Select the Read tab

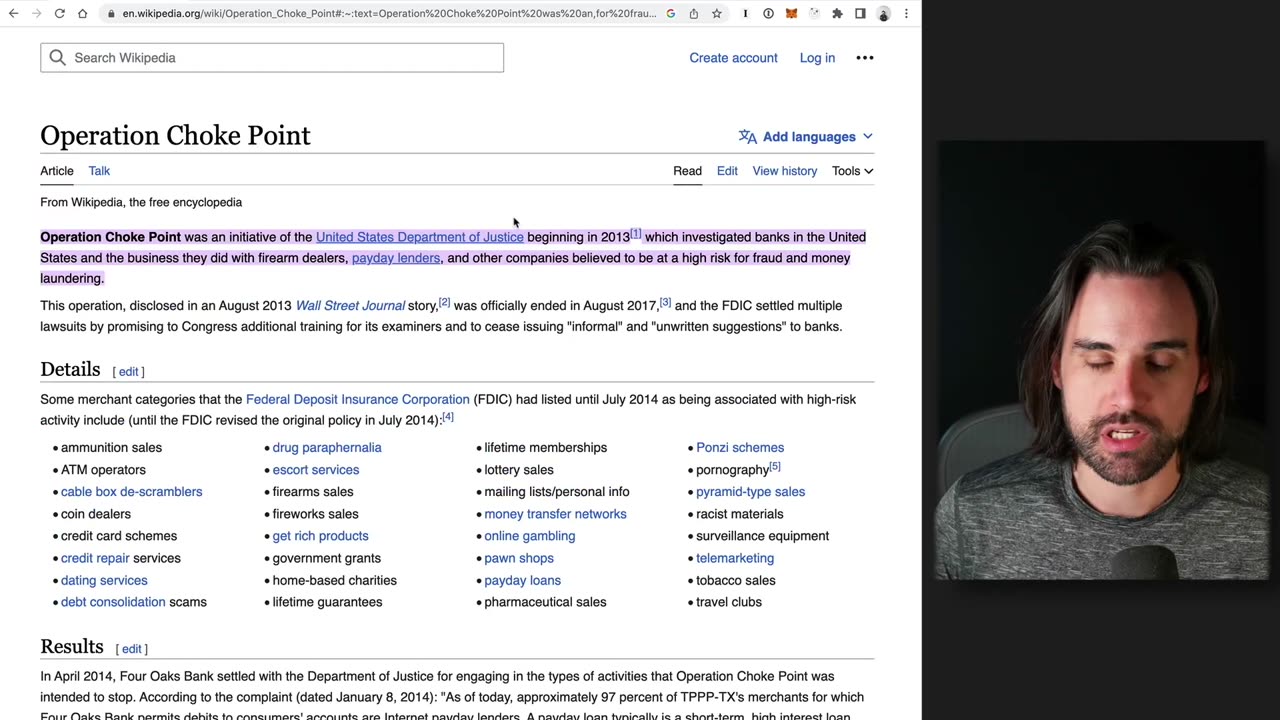point(687,171)
